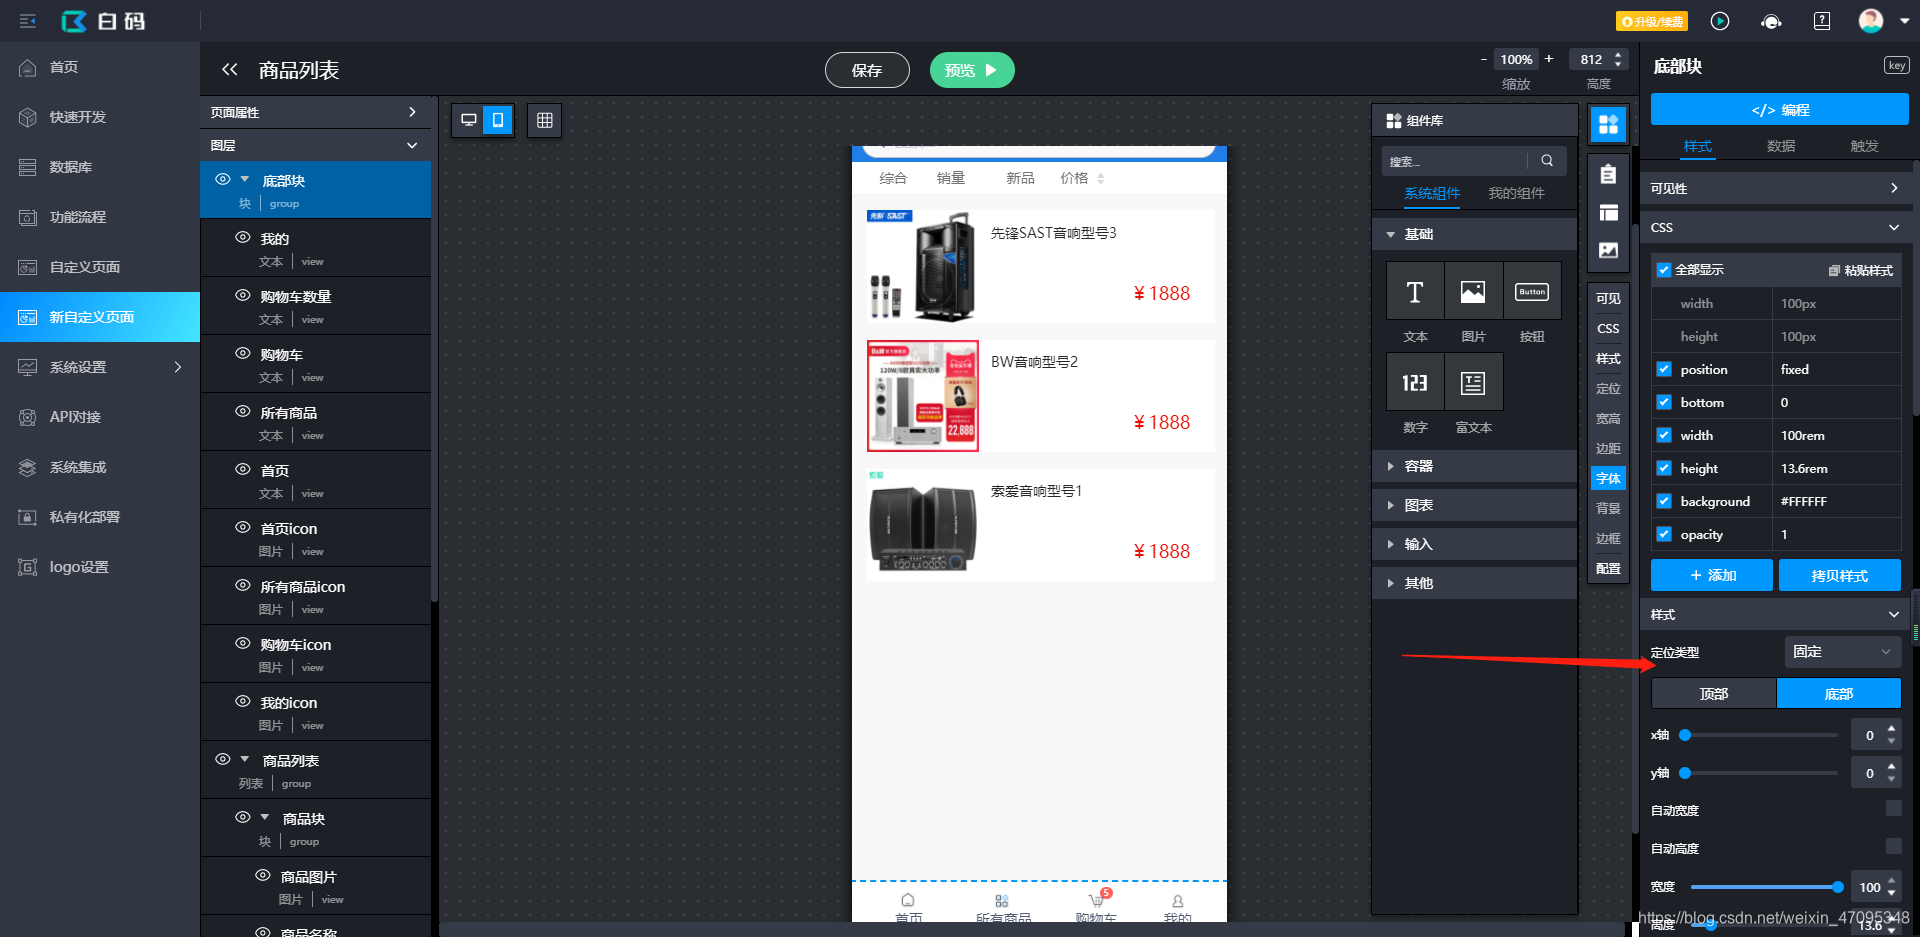The height and width of the screenshot is (937, 1920).
Task: Expand the 页面属性 section
Action: pos(315,112)
